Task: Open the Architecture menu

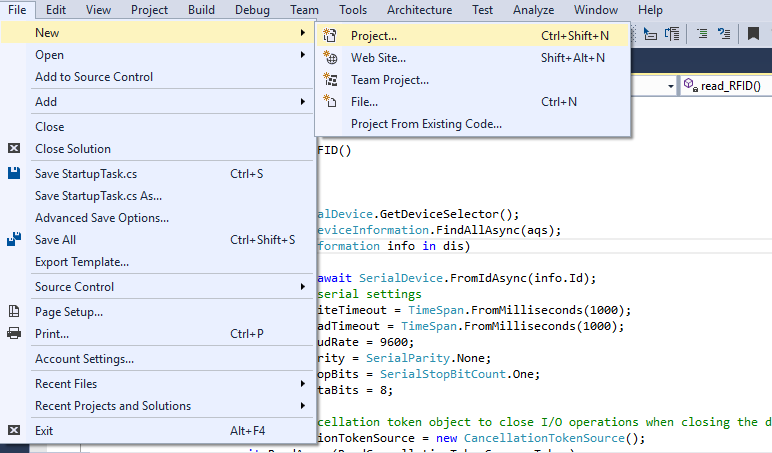Action: (419, 10)
